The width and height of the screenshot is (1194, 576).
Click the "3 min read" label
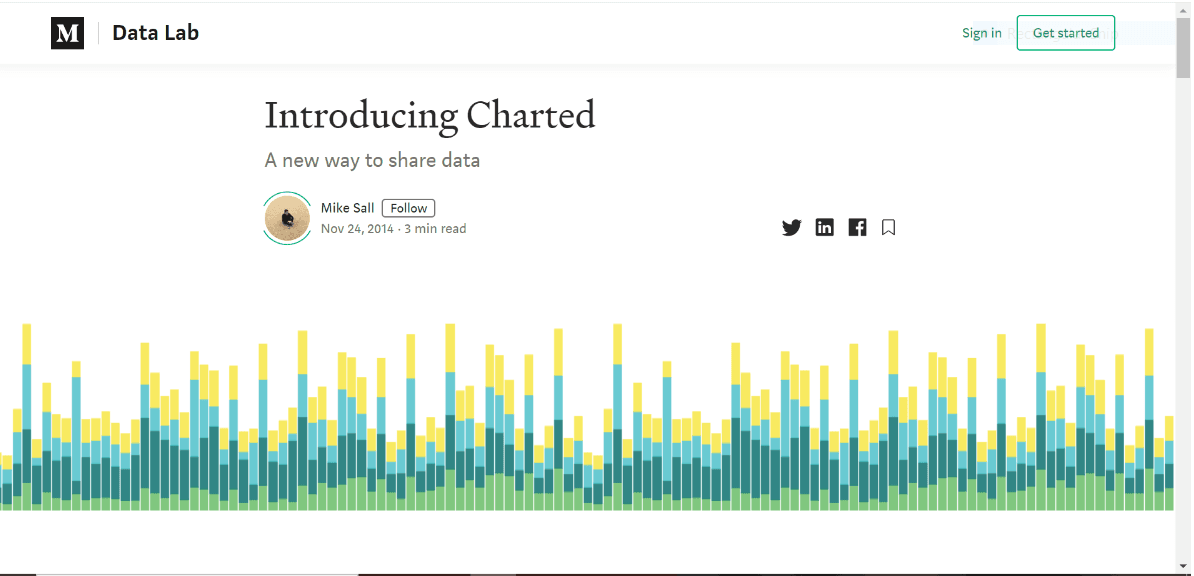tap(435, 229)
